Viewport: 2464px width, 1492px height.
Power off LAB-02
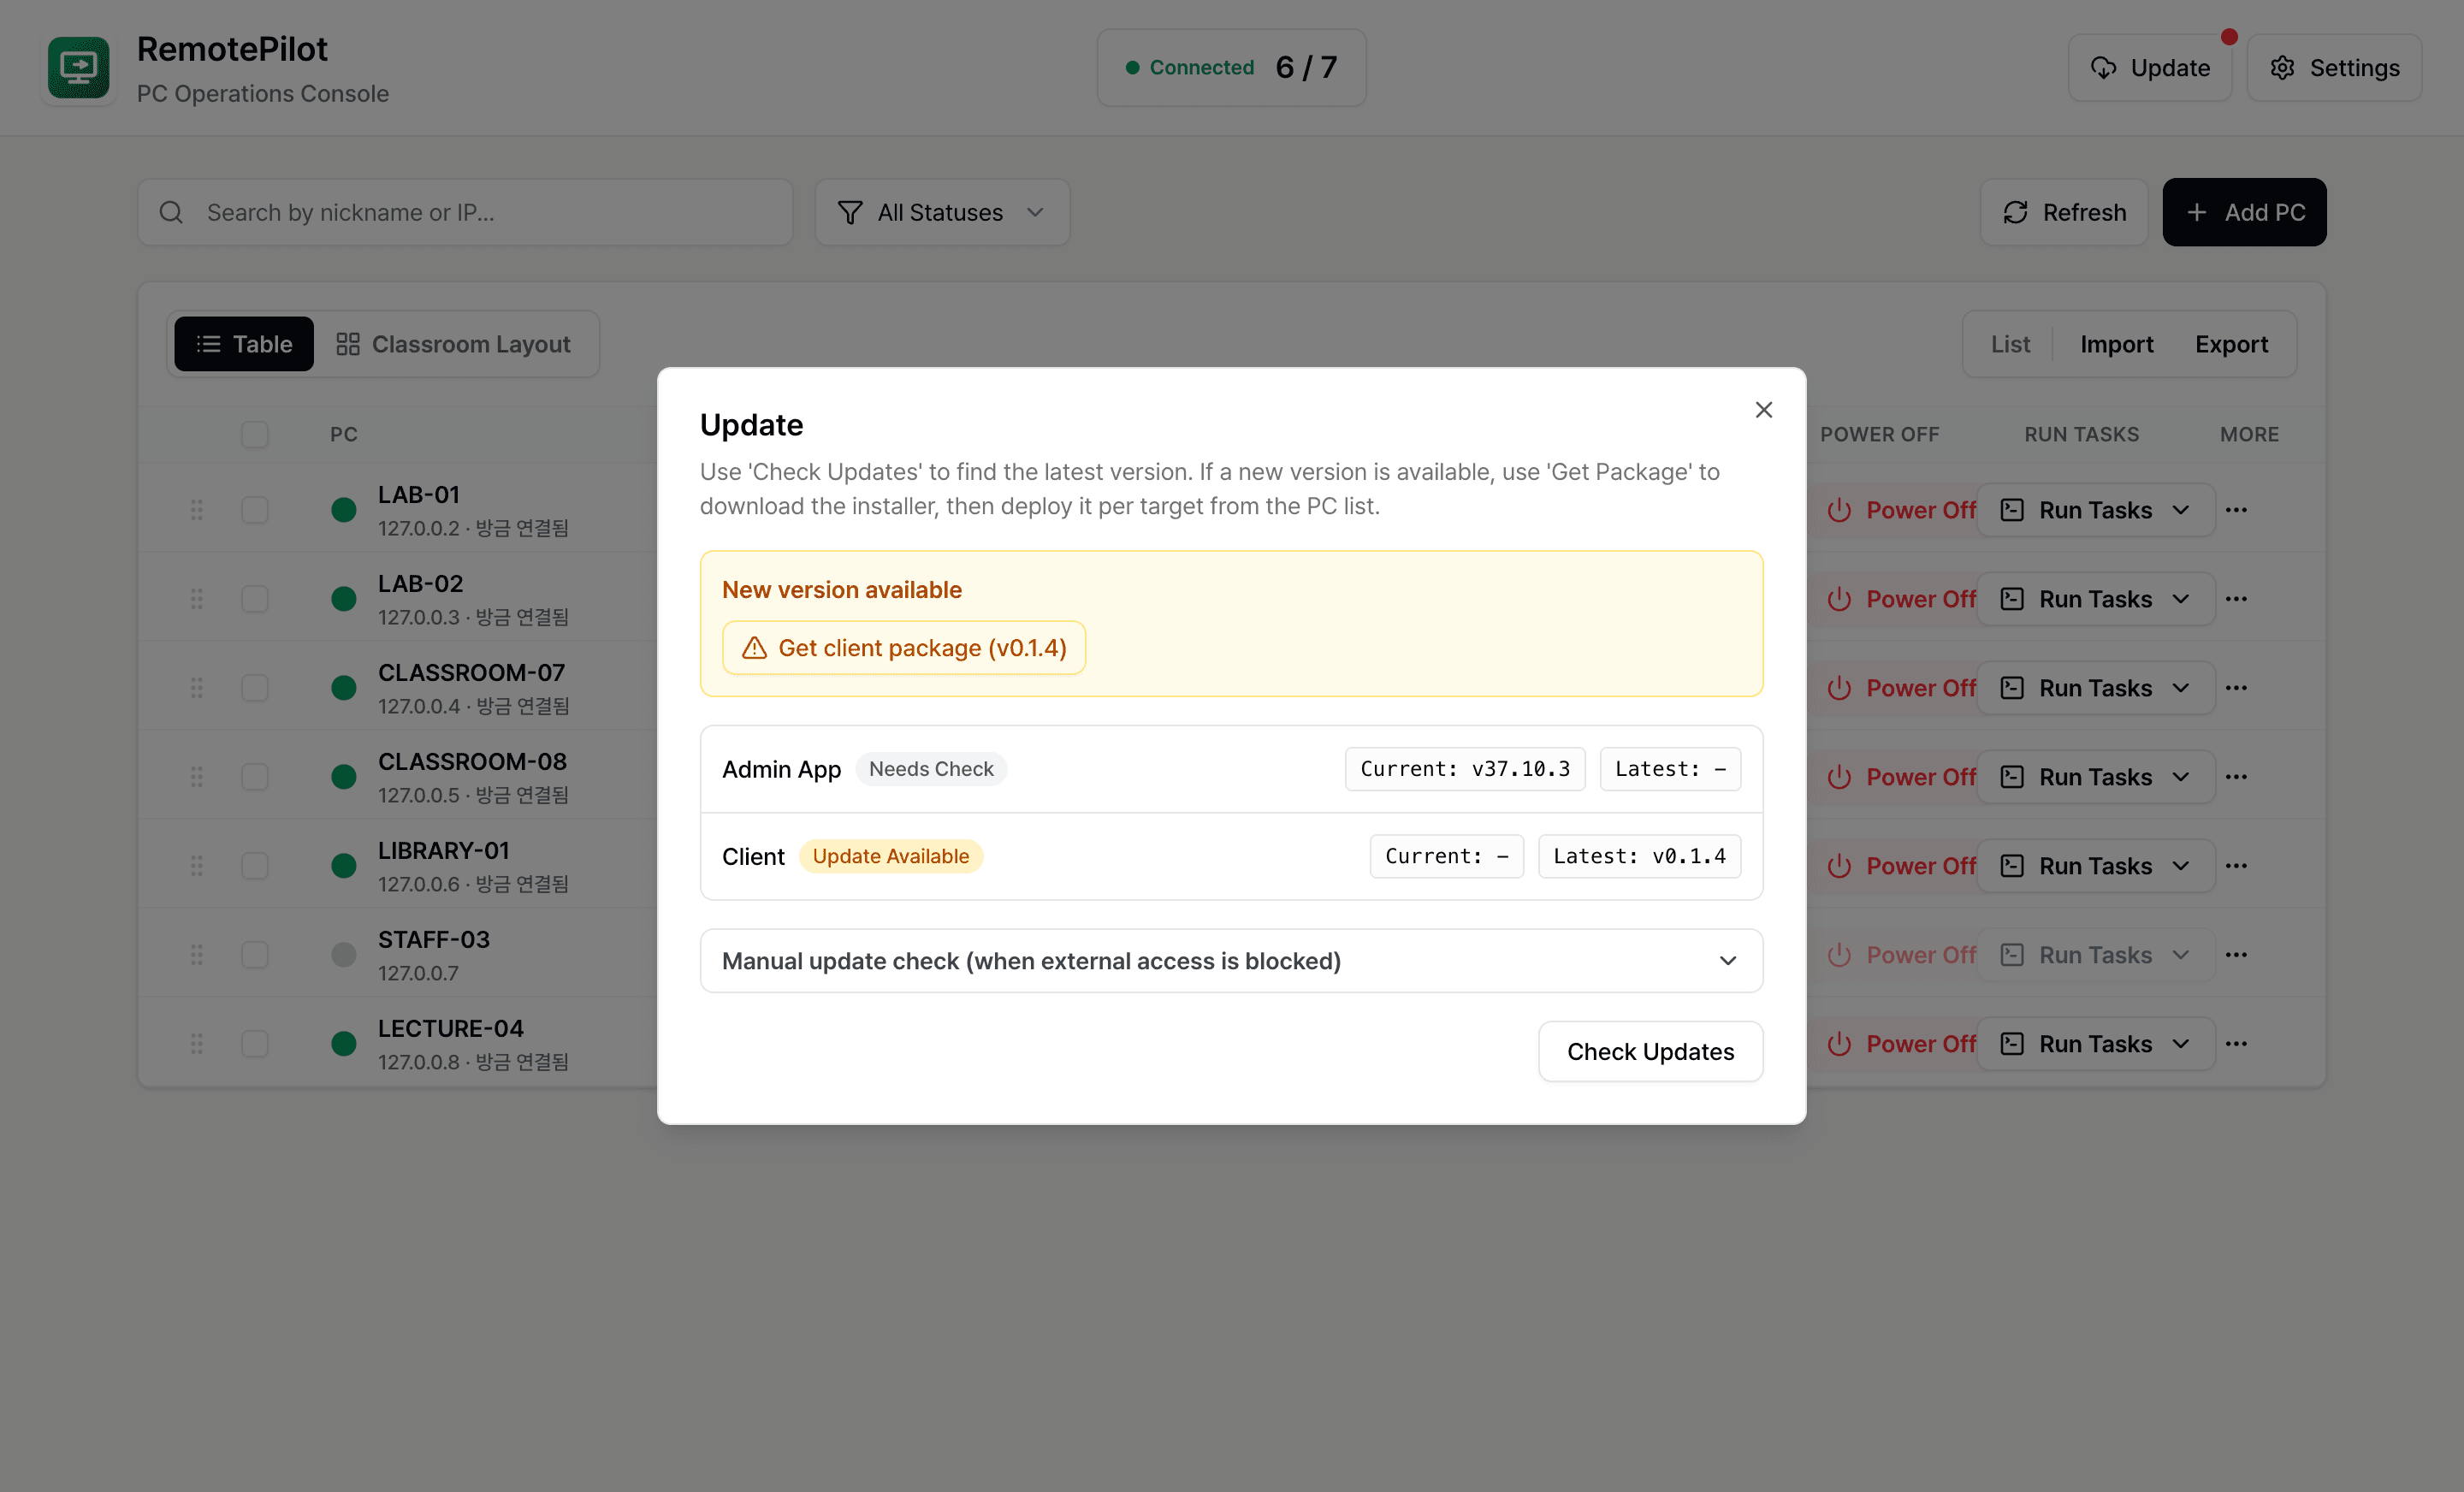1900,599
